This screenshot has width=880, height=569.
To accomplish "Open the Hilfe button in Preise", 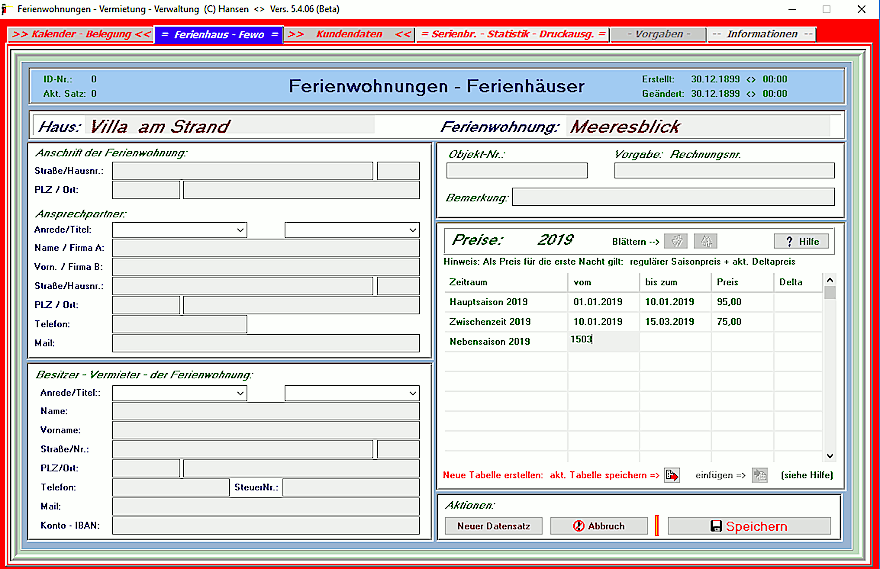I will click(801, 241).
